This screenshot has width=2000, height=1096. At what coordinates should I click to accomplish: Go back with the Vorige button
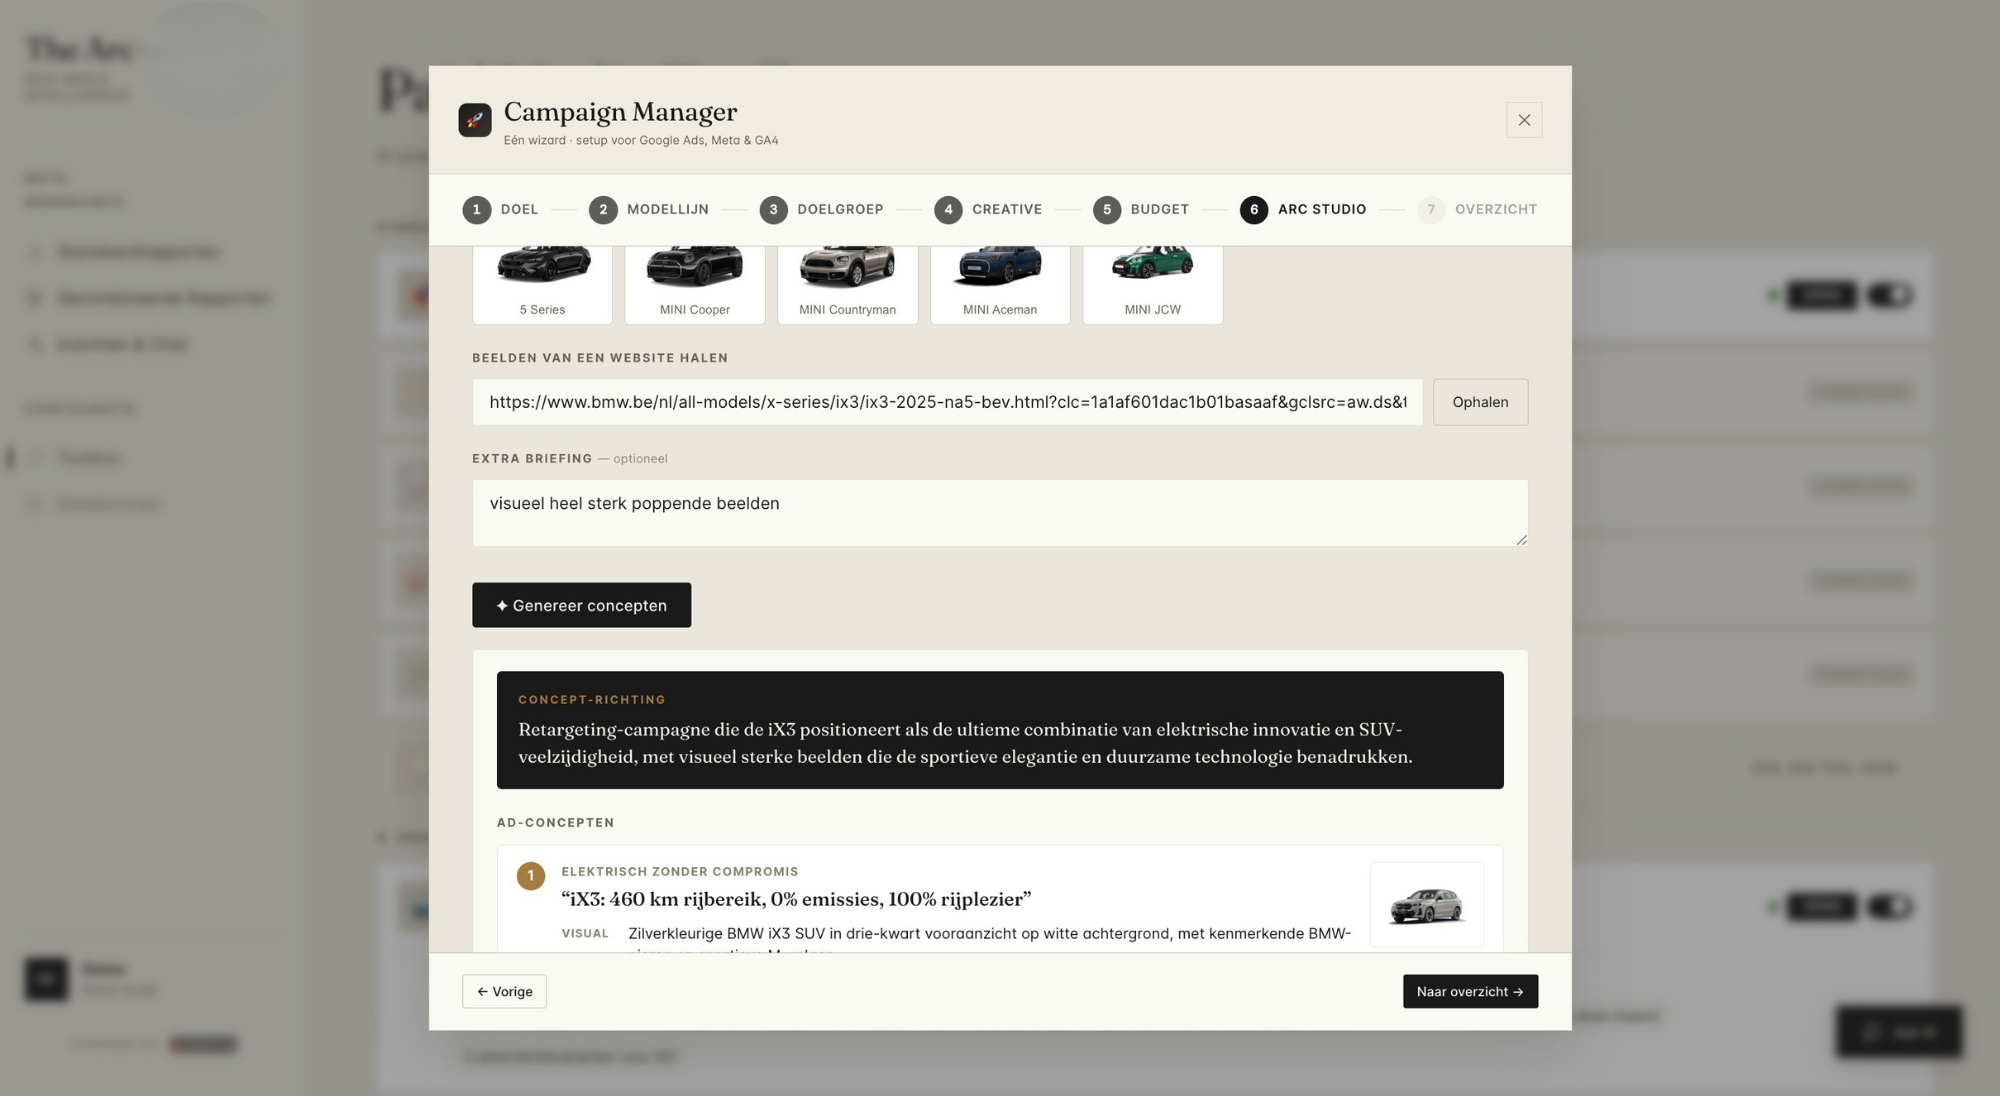[504, 991]
